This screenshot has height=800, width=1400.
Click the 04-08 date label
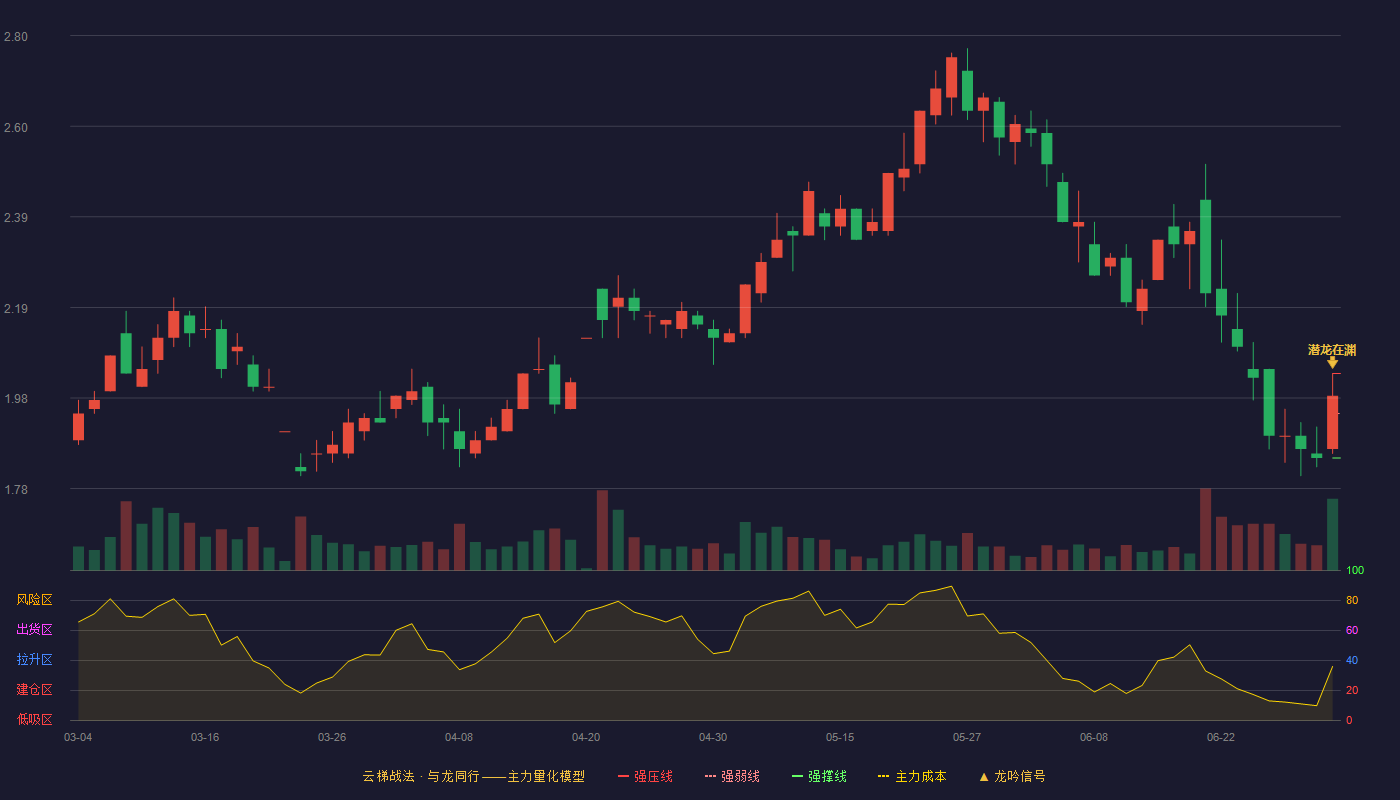tap(459, 737)
